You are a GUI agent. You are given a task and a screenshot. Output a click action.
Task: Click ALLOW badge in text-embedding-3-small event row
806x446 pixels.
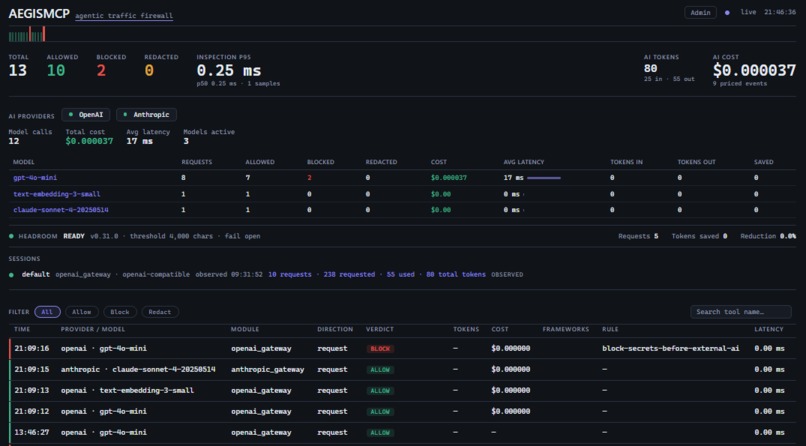[x=380, y=391]
